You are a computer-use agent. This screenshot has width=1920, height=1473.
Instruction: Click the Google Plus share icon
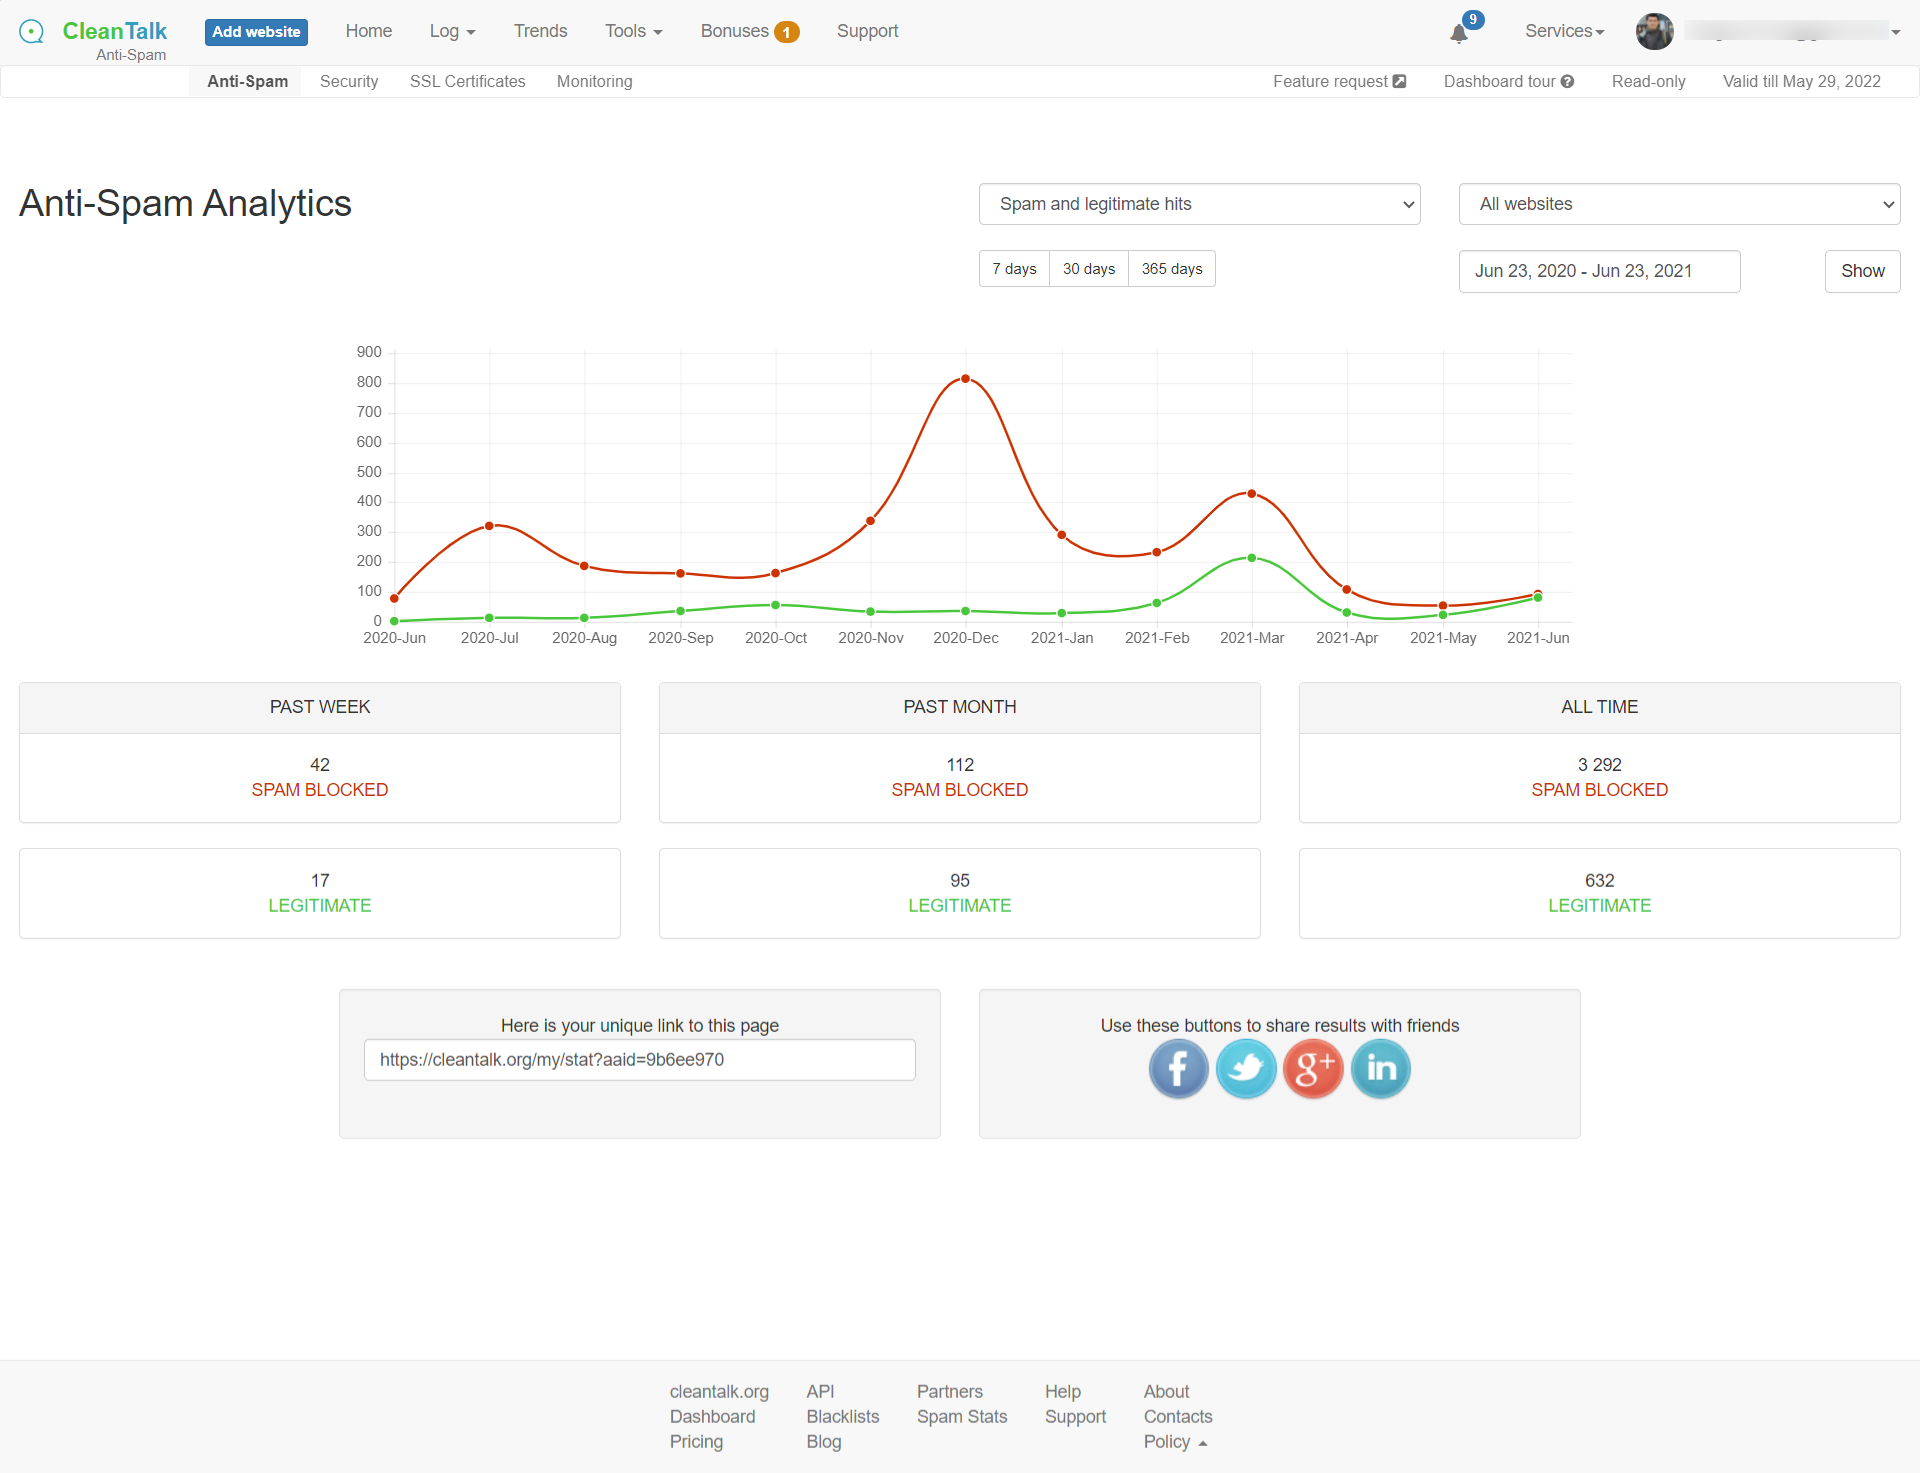click(x=1312, y=1068)
